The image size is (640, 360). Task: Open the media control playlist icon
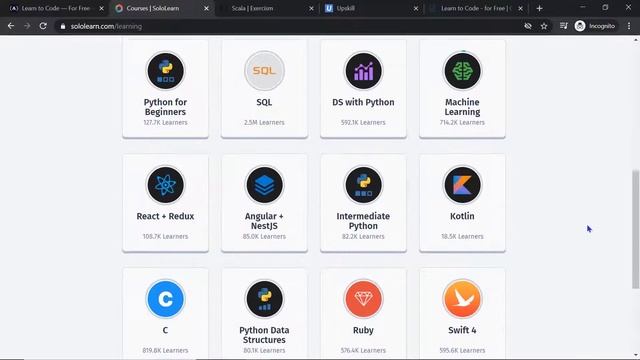[564, 26]
